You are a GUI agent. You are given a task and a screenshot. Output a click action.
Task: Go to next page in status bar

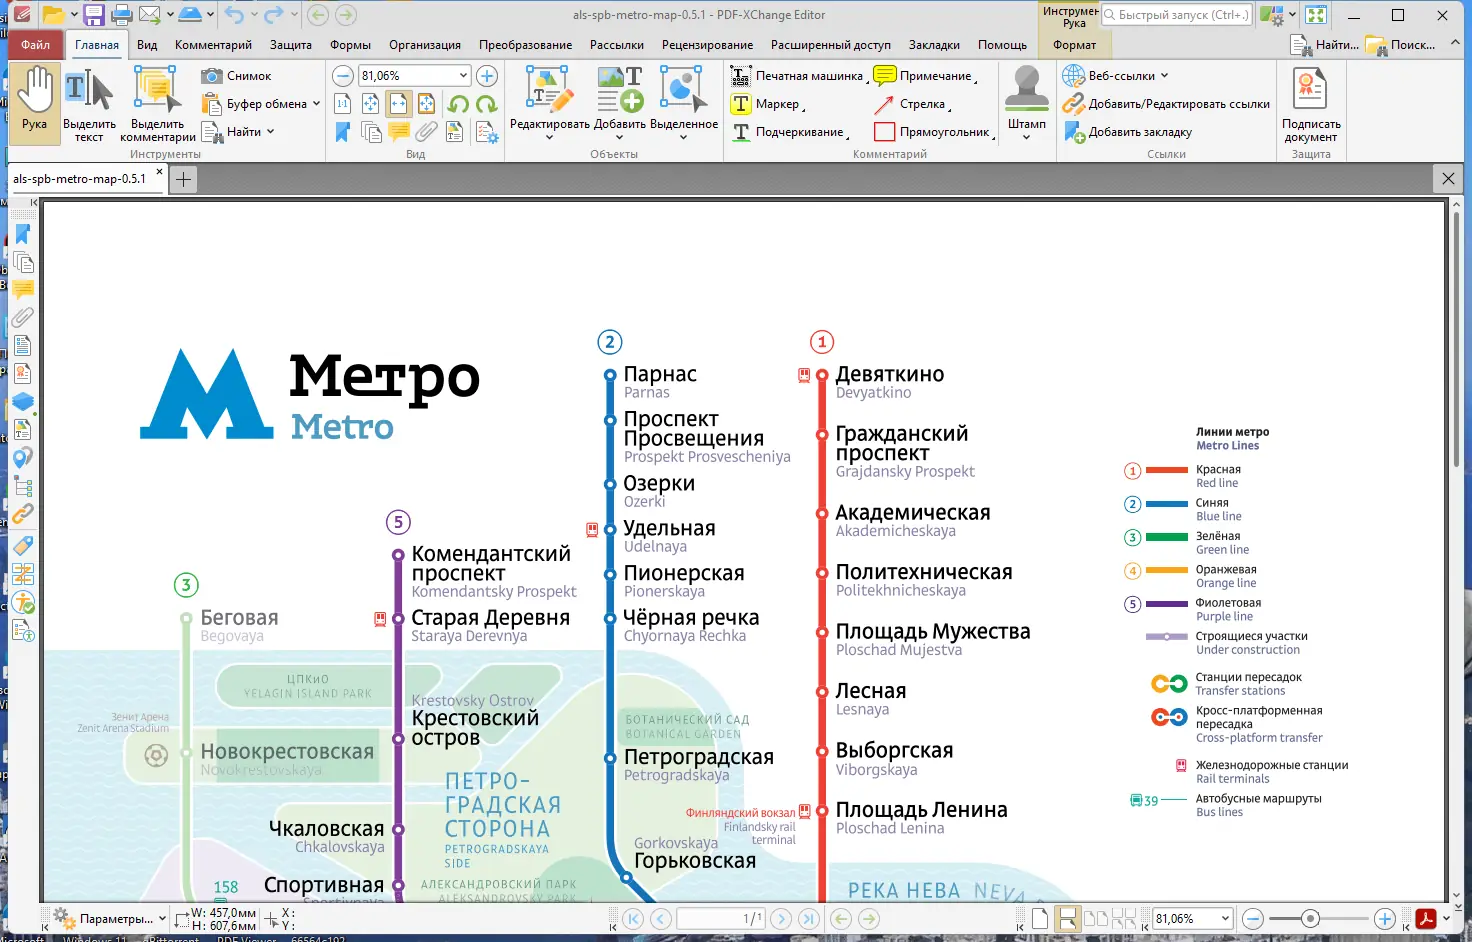782,918
